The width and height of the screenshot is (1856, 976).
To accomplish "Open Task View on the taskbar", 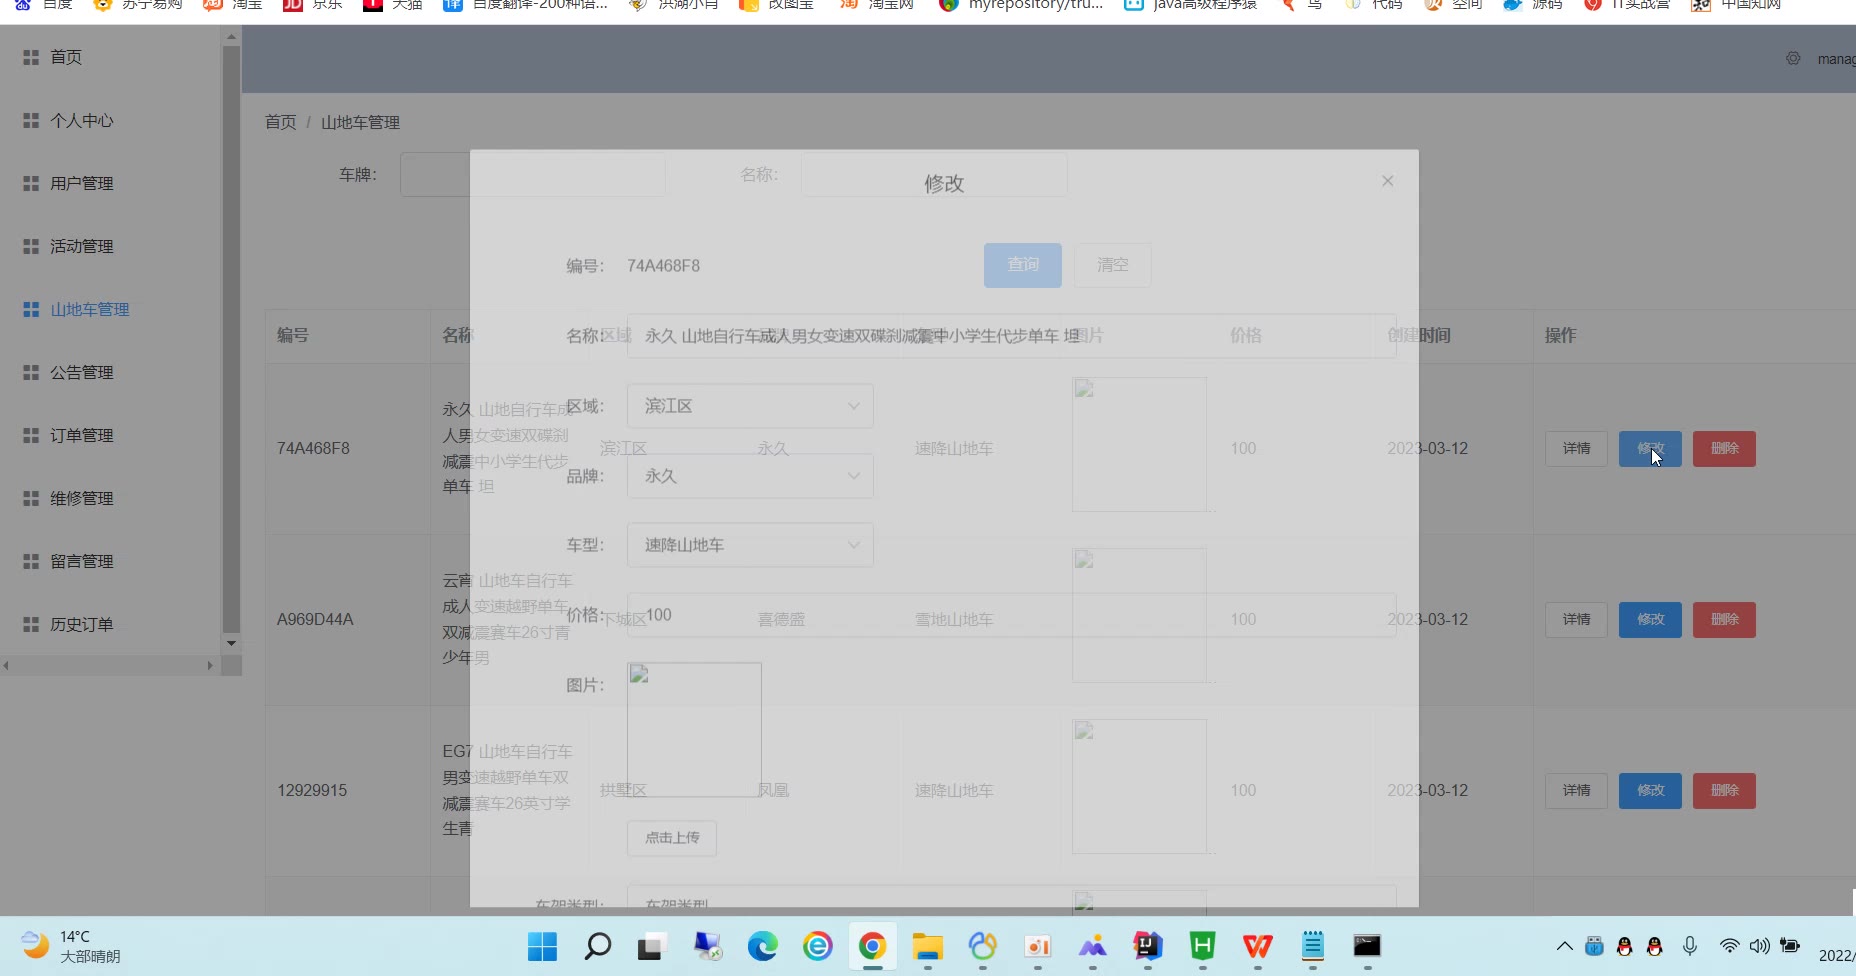I will (x=652, y=946).
